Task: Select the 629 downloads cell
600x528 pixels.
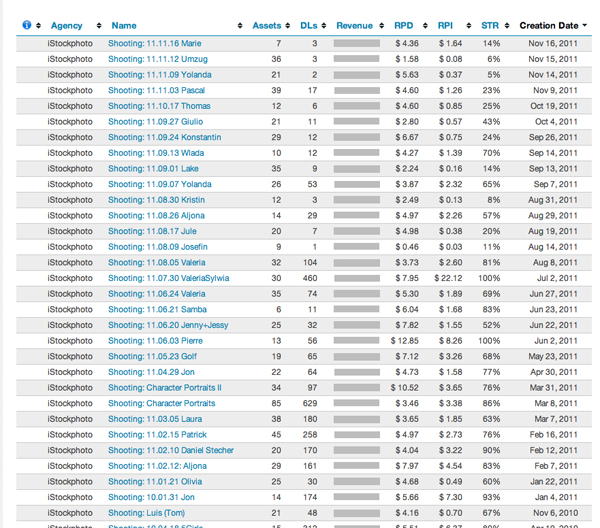Action: 310,404
